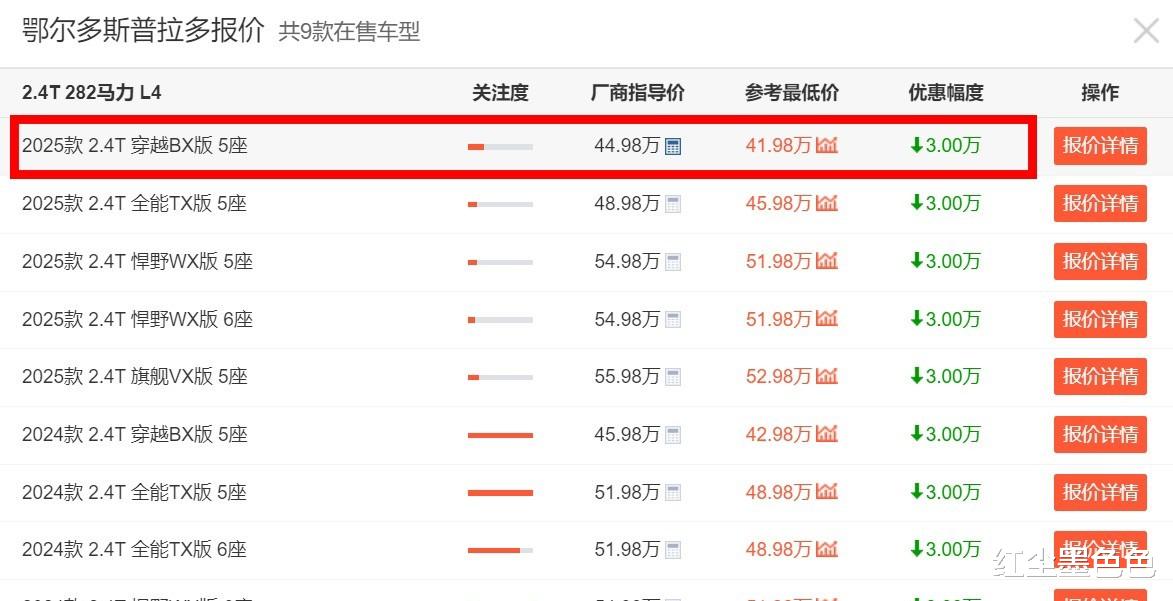Click the 共9款在售车型 subtitle
Screen dimensions: 1173x601
tap(349, 32)
